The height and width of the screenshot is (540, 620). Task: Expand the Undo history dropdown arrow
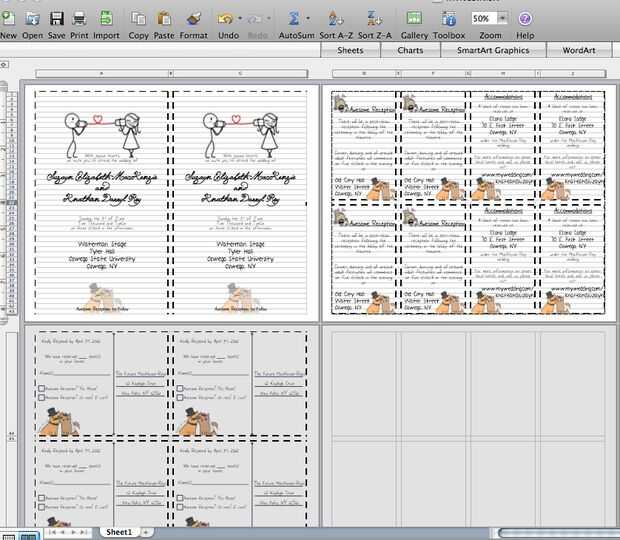pyautogui.click(x=240, y=18)
